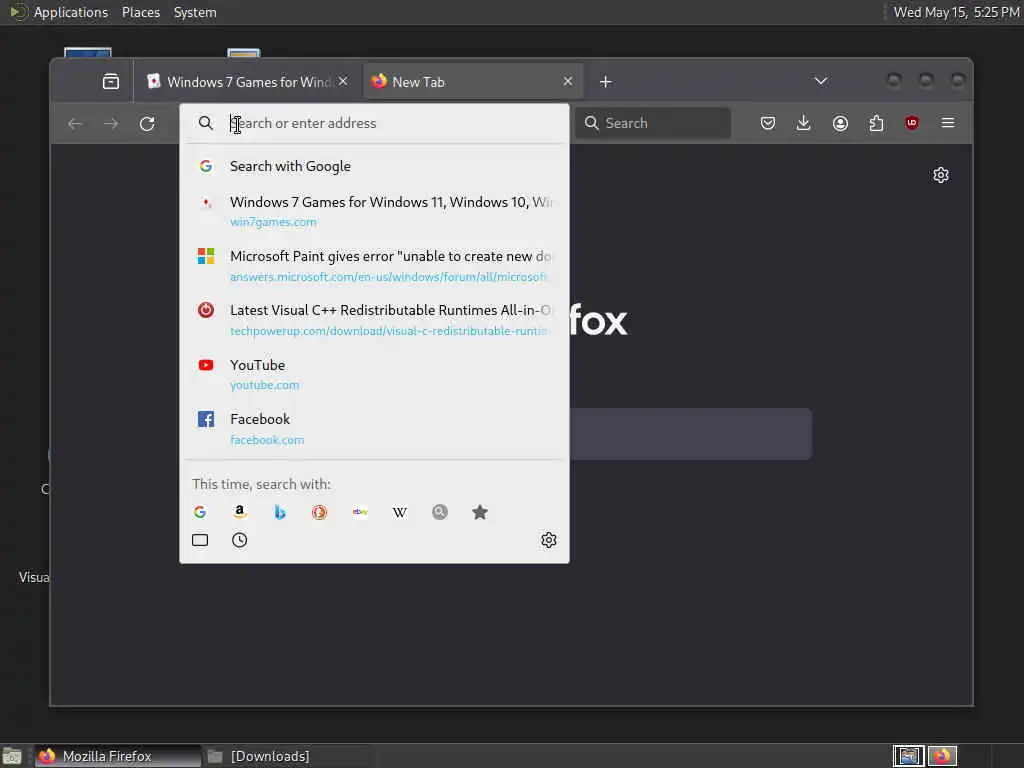
Task: Search open tabs with tab icon
Action: point(200,540)
